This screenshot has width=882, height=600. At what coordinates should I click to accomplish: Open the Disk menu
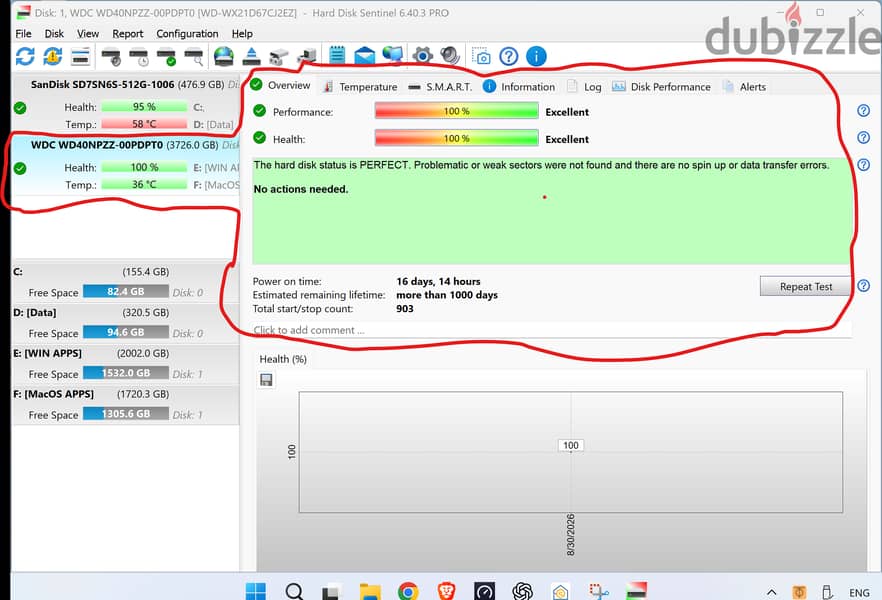(54, 34)
